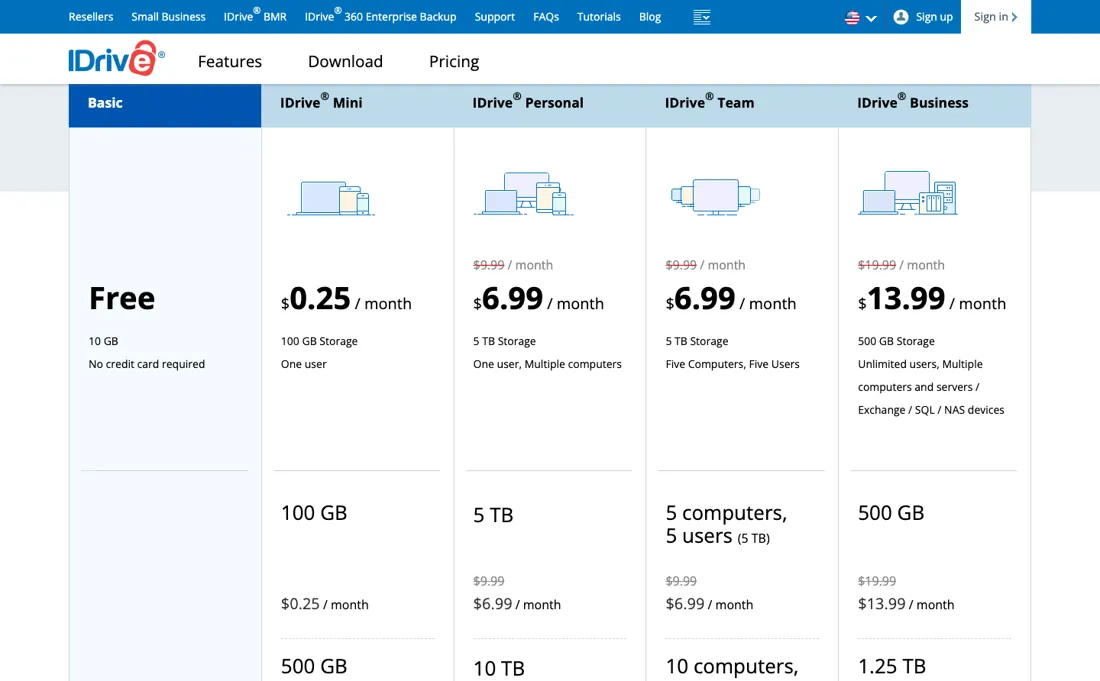Screen dimensions: 1100x681
Task: Select the 500 GB Business tier option
Action: [x=891, y=513]
